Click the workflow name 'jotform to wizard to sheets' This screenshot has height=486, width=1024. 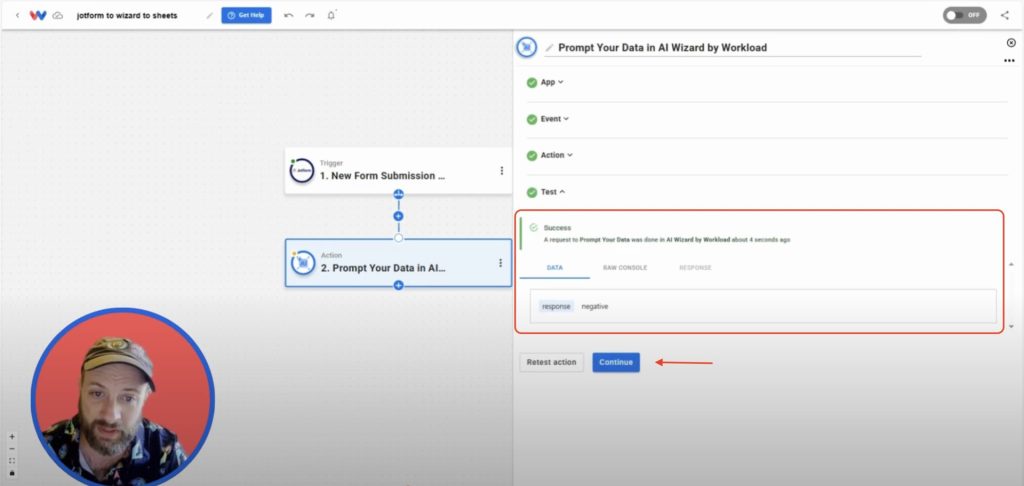click(x=127, y=16)
